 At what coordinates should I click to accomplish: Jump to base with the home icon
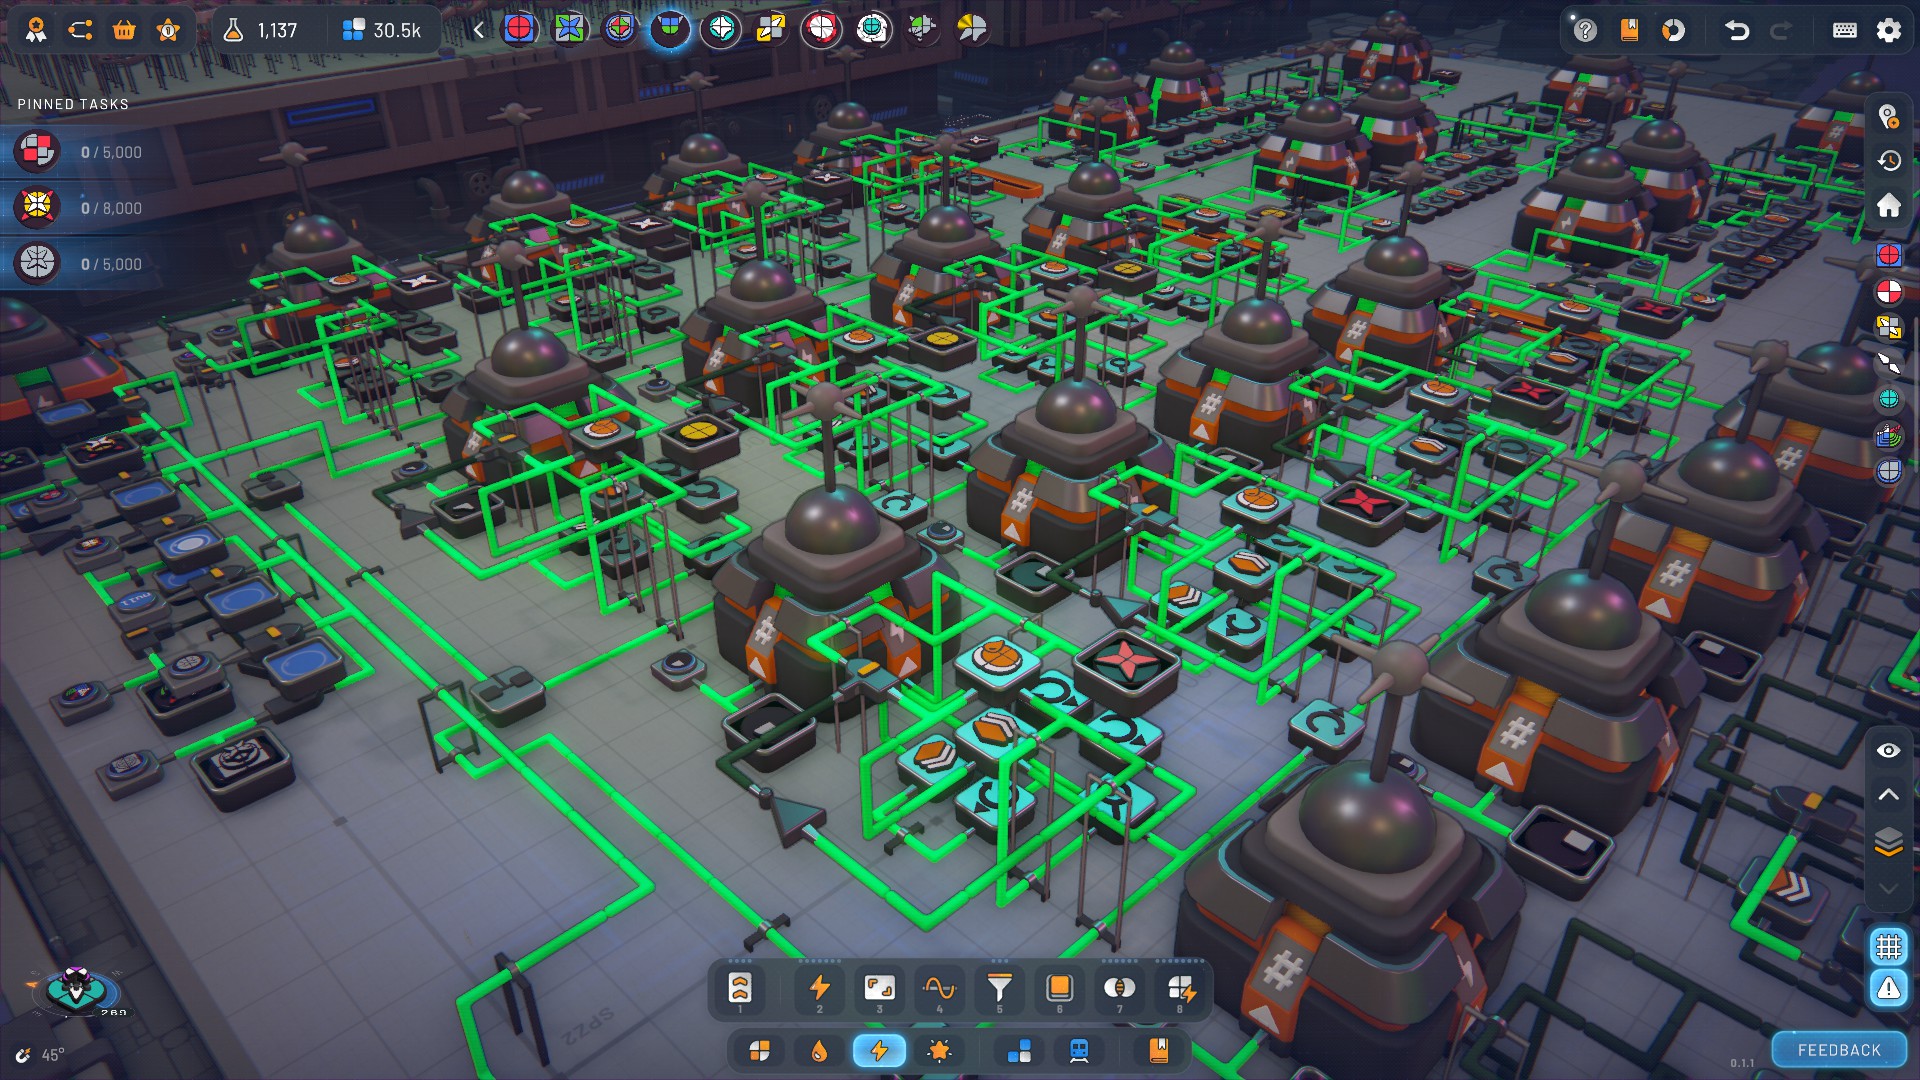(1888, 206)
